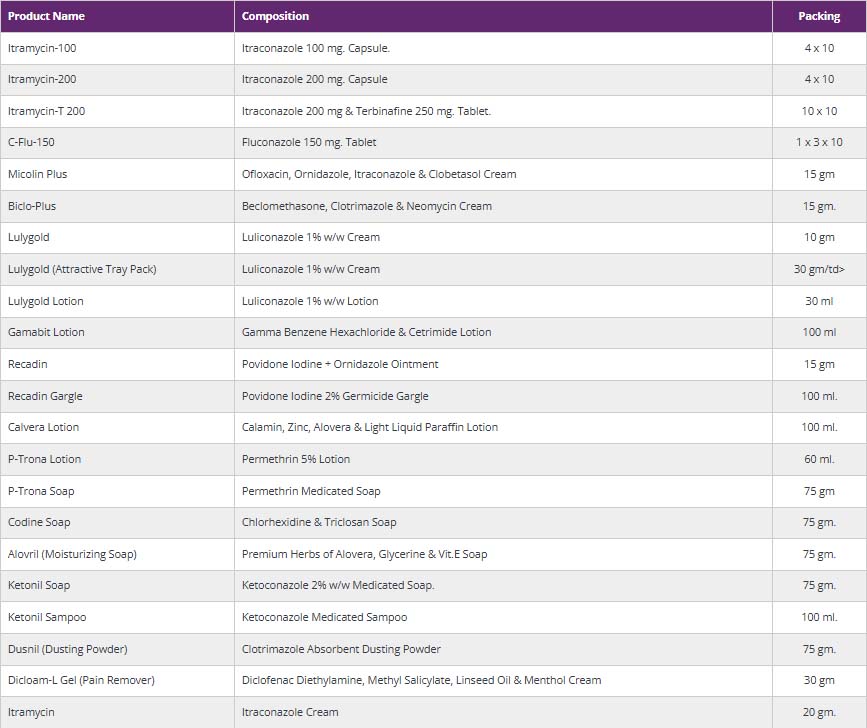Select the Codine Soap product name

(39, 522)
